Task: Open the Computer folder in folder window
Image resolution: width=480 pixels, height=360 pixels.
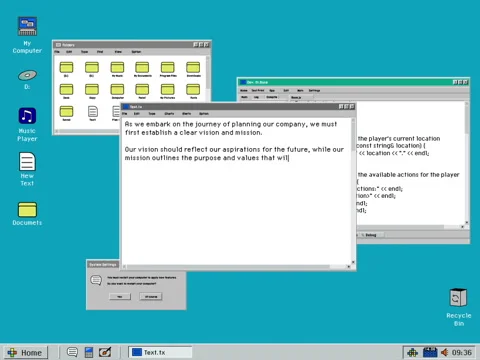Action: pyautogui.click(x=117, y=91)
